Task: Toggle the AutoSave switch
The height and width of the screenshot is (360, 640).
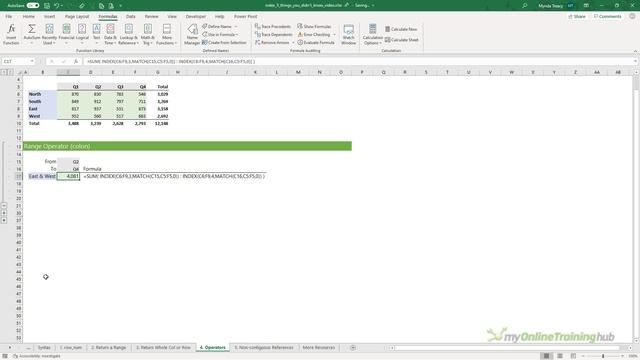Action: coord(33,5)
